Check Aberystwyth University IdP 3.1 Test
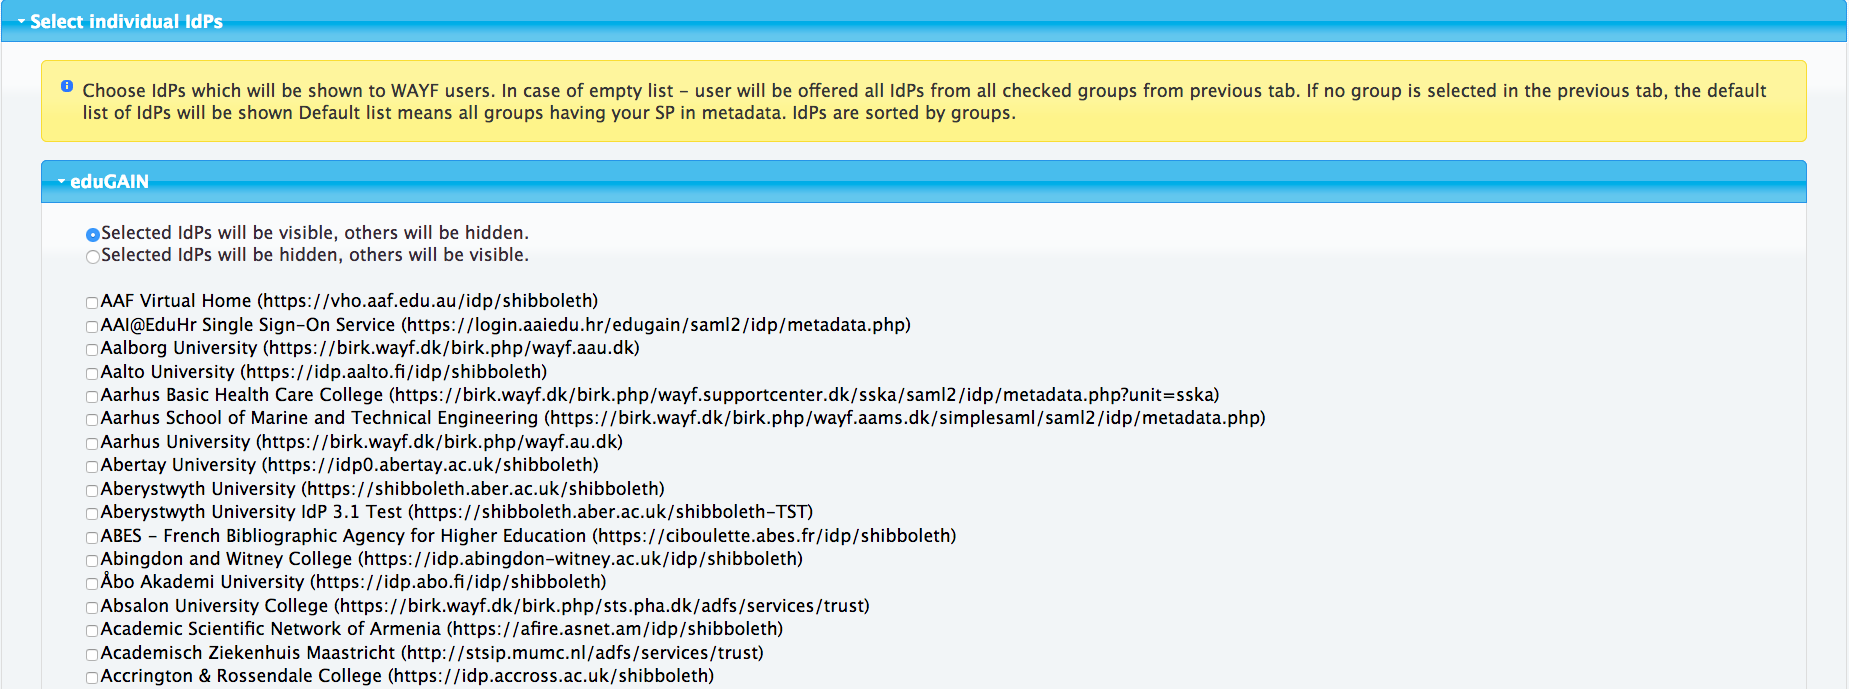The image size is (1849, 689). (x=92, y=514)
